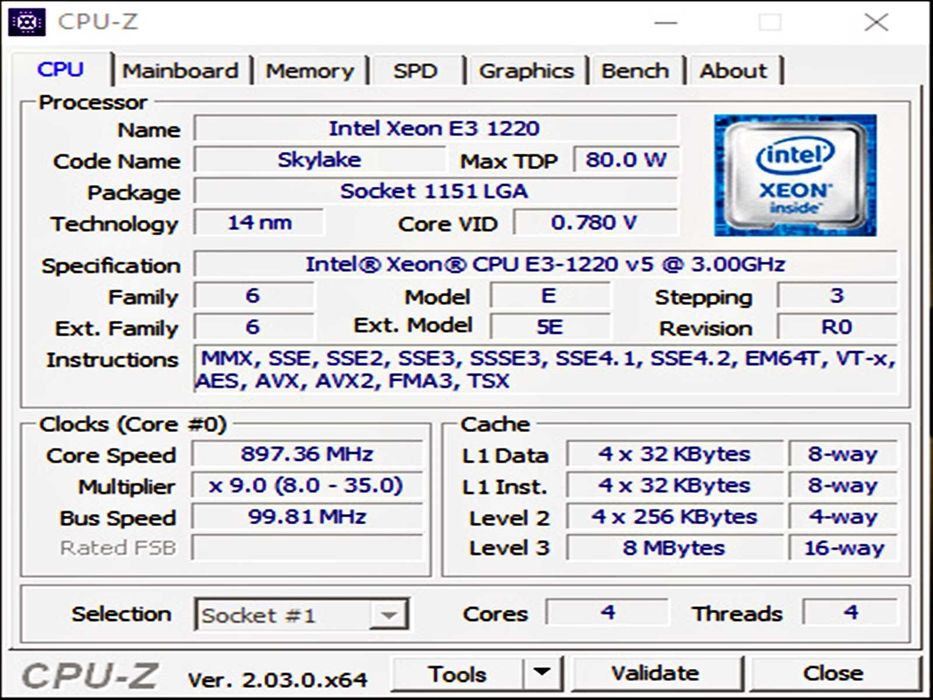The image size is (933, 700).
Task: Click the Instructions list starting with MMX
Action: (x=546, y=368)
